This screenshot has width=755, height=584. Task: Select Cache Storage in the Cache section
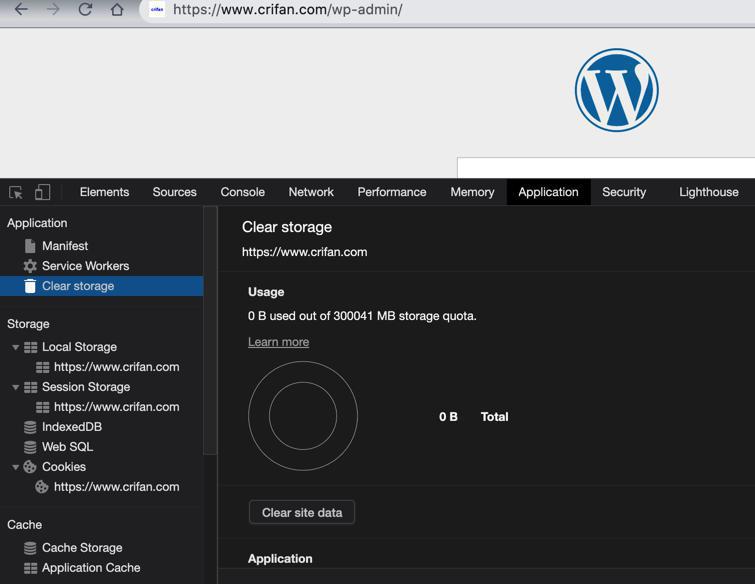(x=82, y=548)
